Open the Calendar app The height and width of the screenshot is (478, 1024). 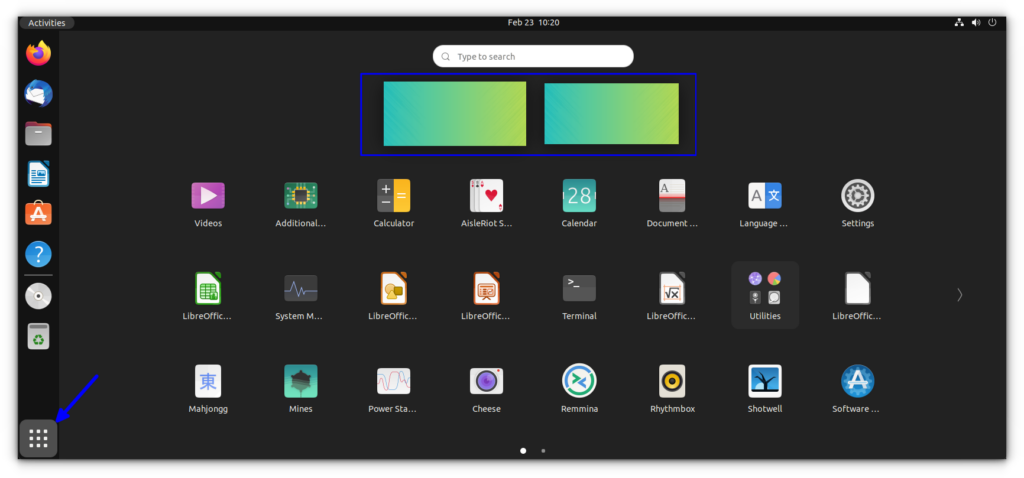(579, 196)
